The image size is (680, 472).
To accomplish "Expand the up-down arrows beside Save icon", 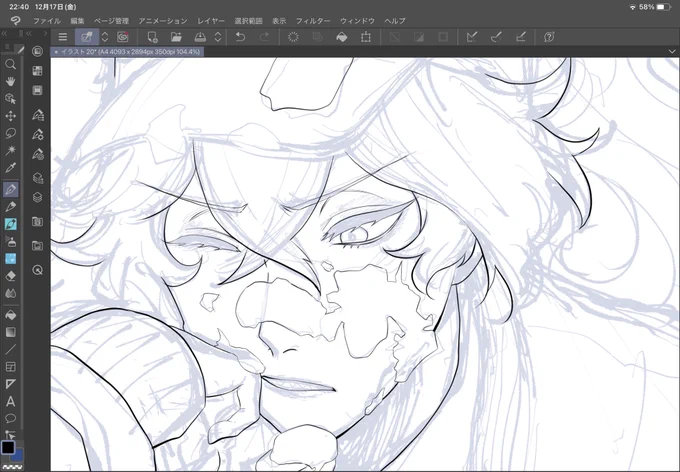I will 218,37.
